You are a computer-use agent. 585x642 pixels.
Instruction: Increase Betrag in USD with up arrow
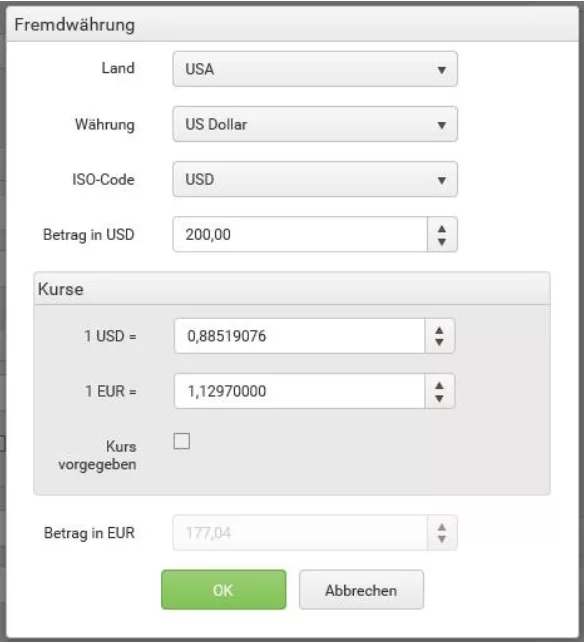(442, 228)
